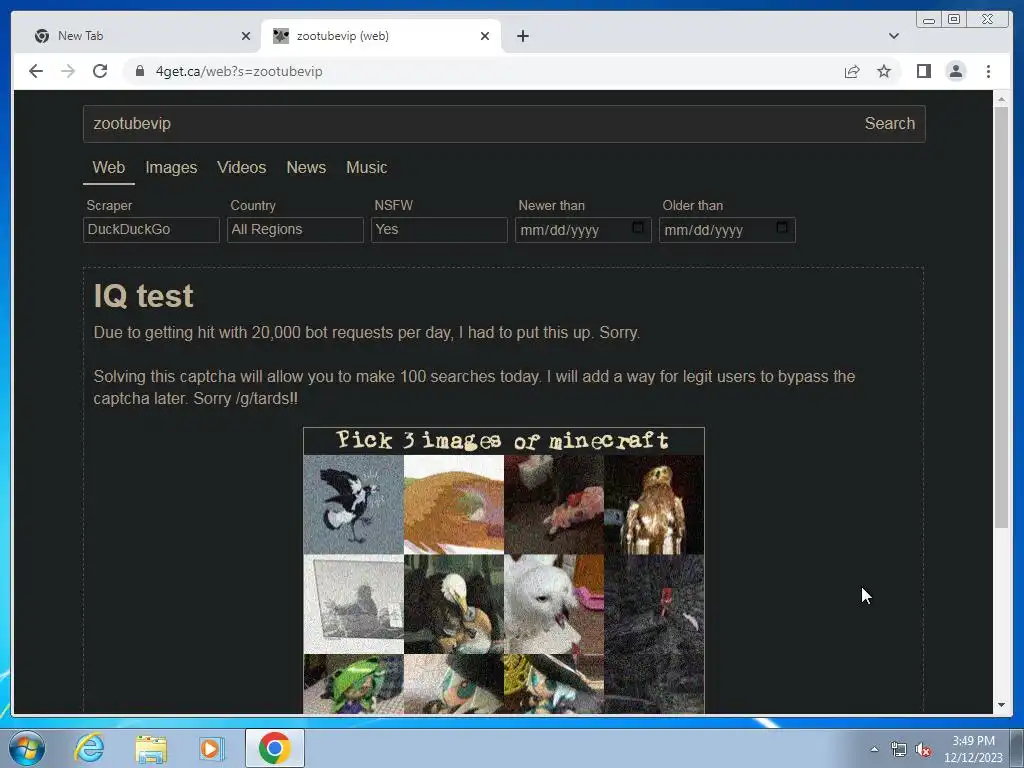The height and width of the screenshot is (768, 1024).
Task: Open Windows Explorer from the taskbar
Action: tap(151, 748)
